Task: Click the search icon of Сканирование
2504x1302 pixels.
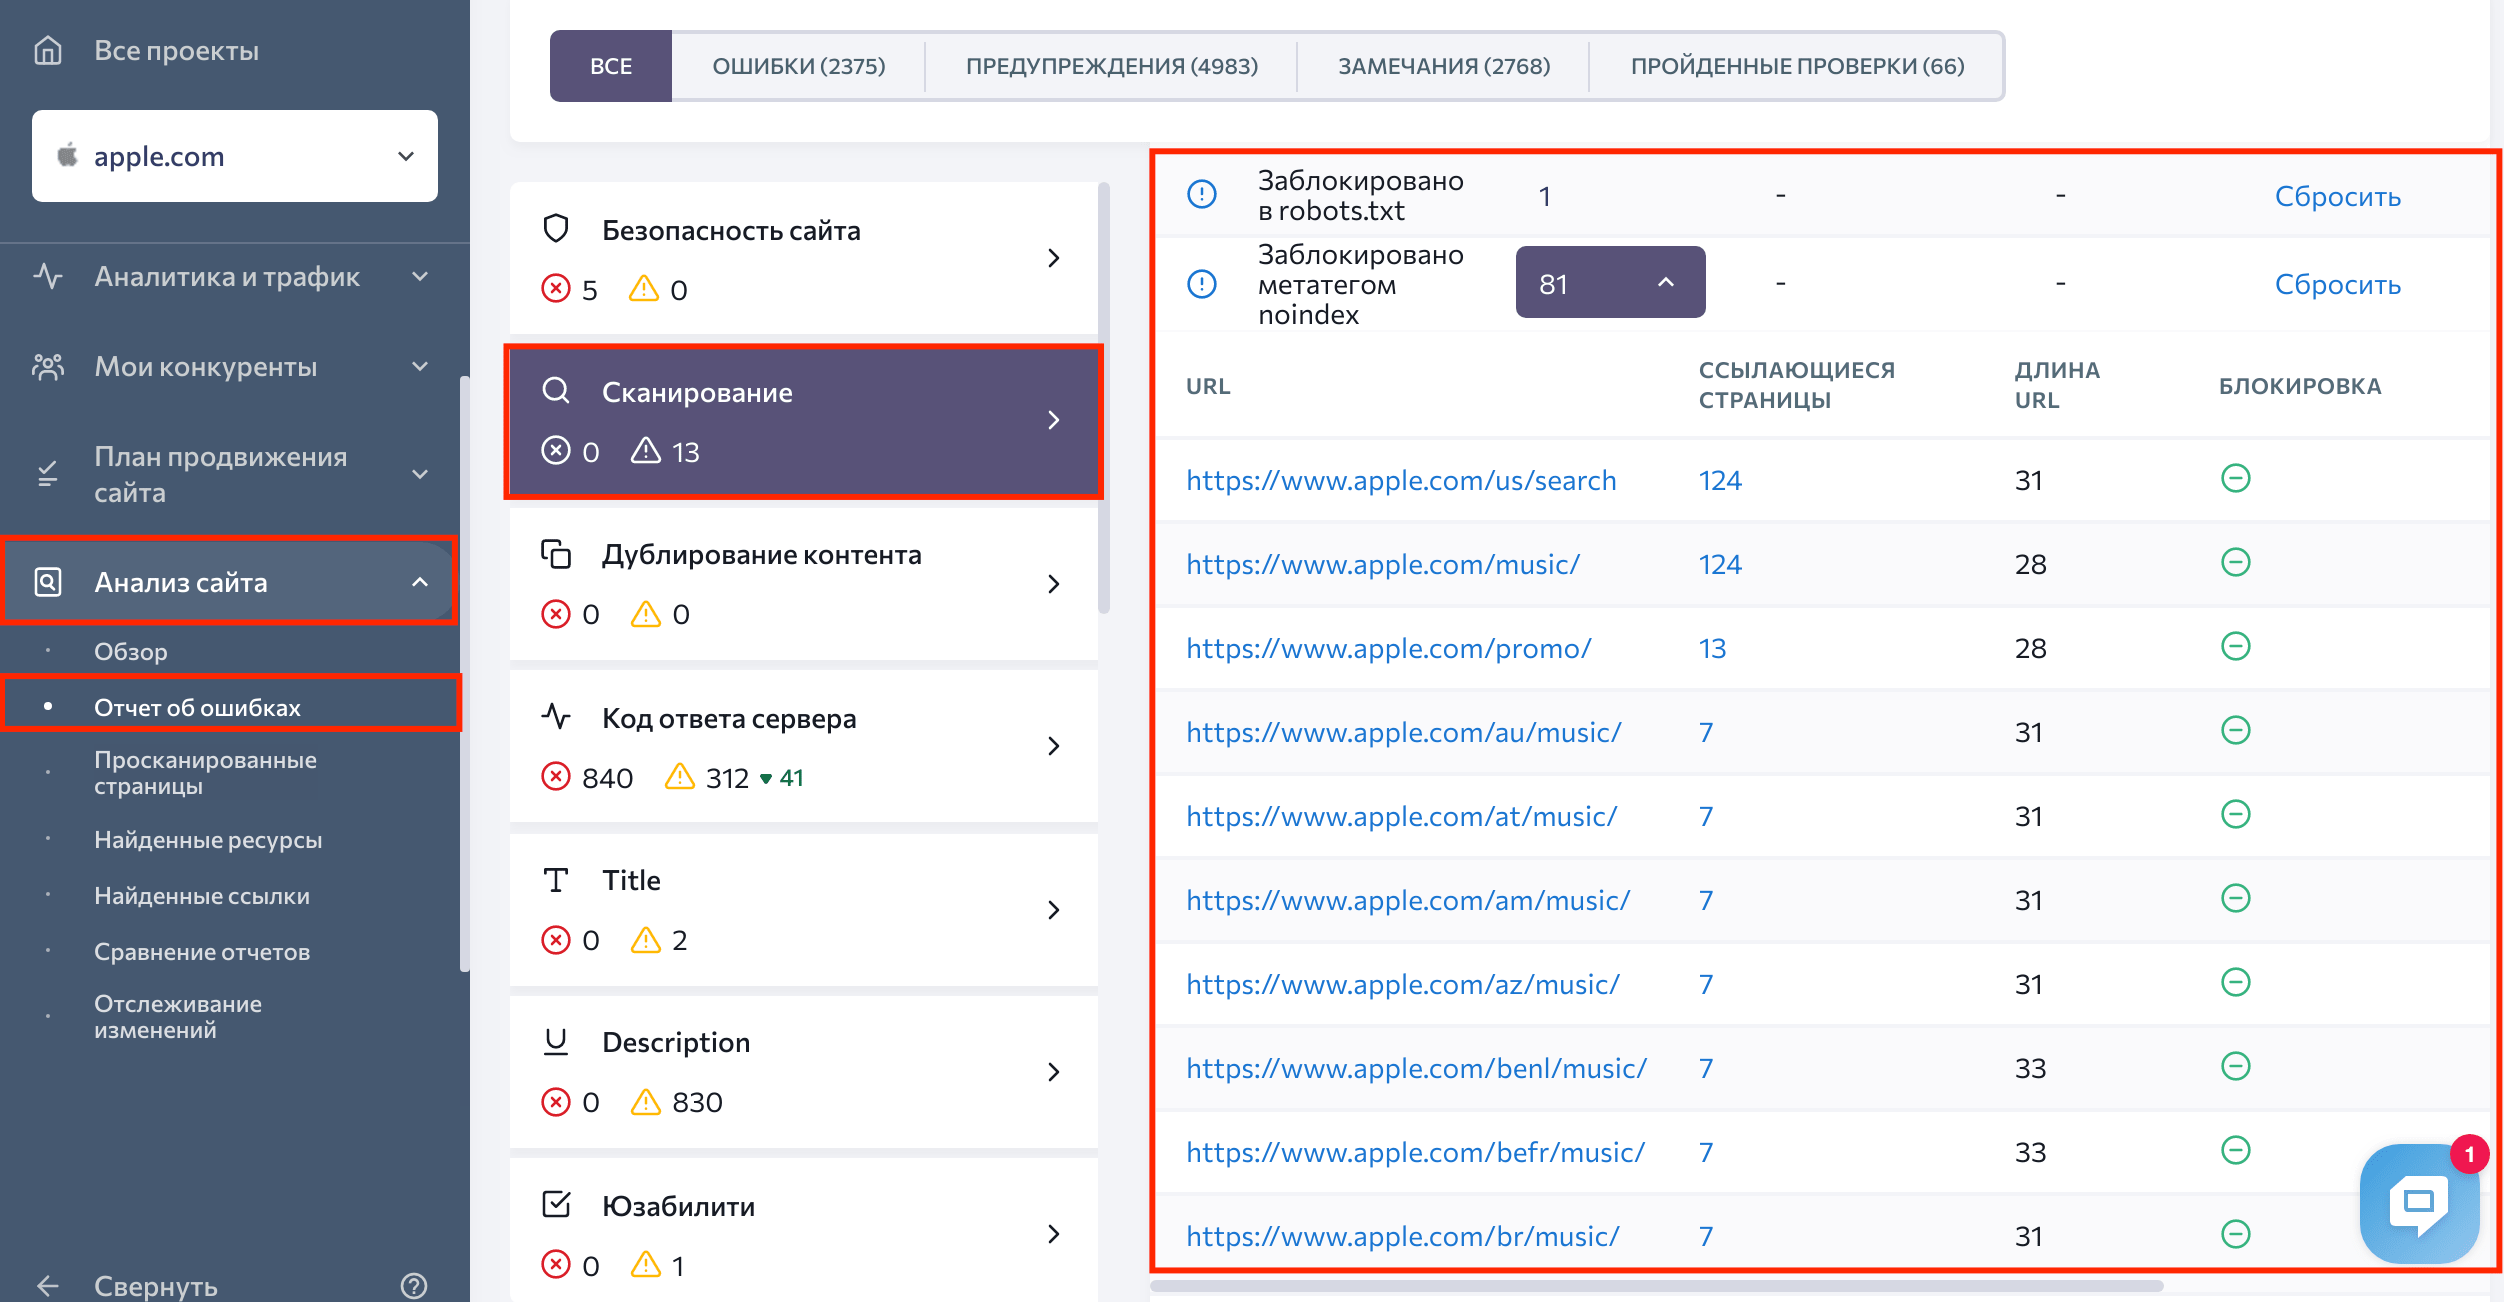Action: pos(556,391)
